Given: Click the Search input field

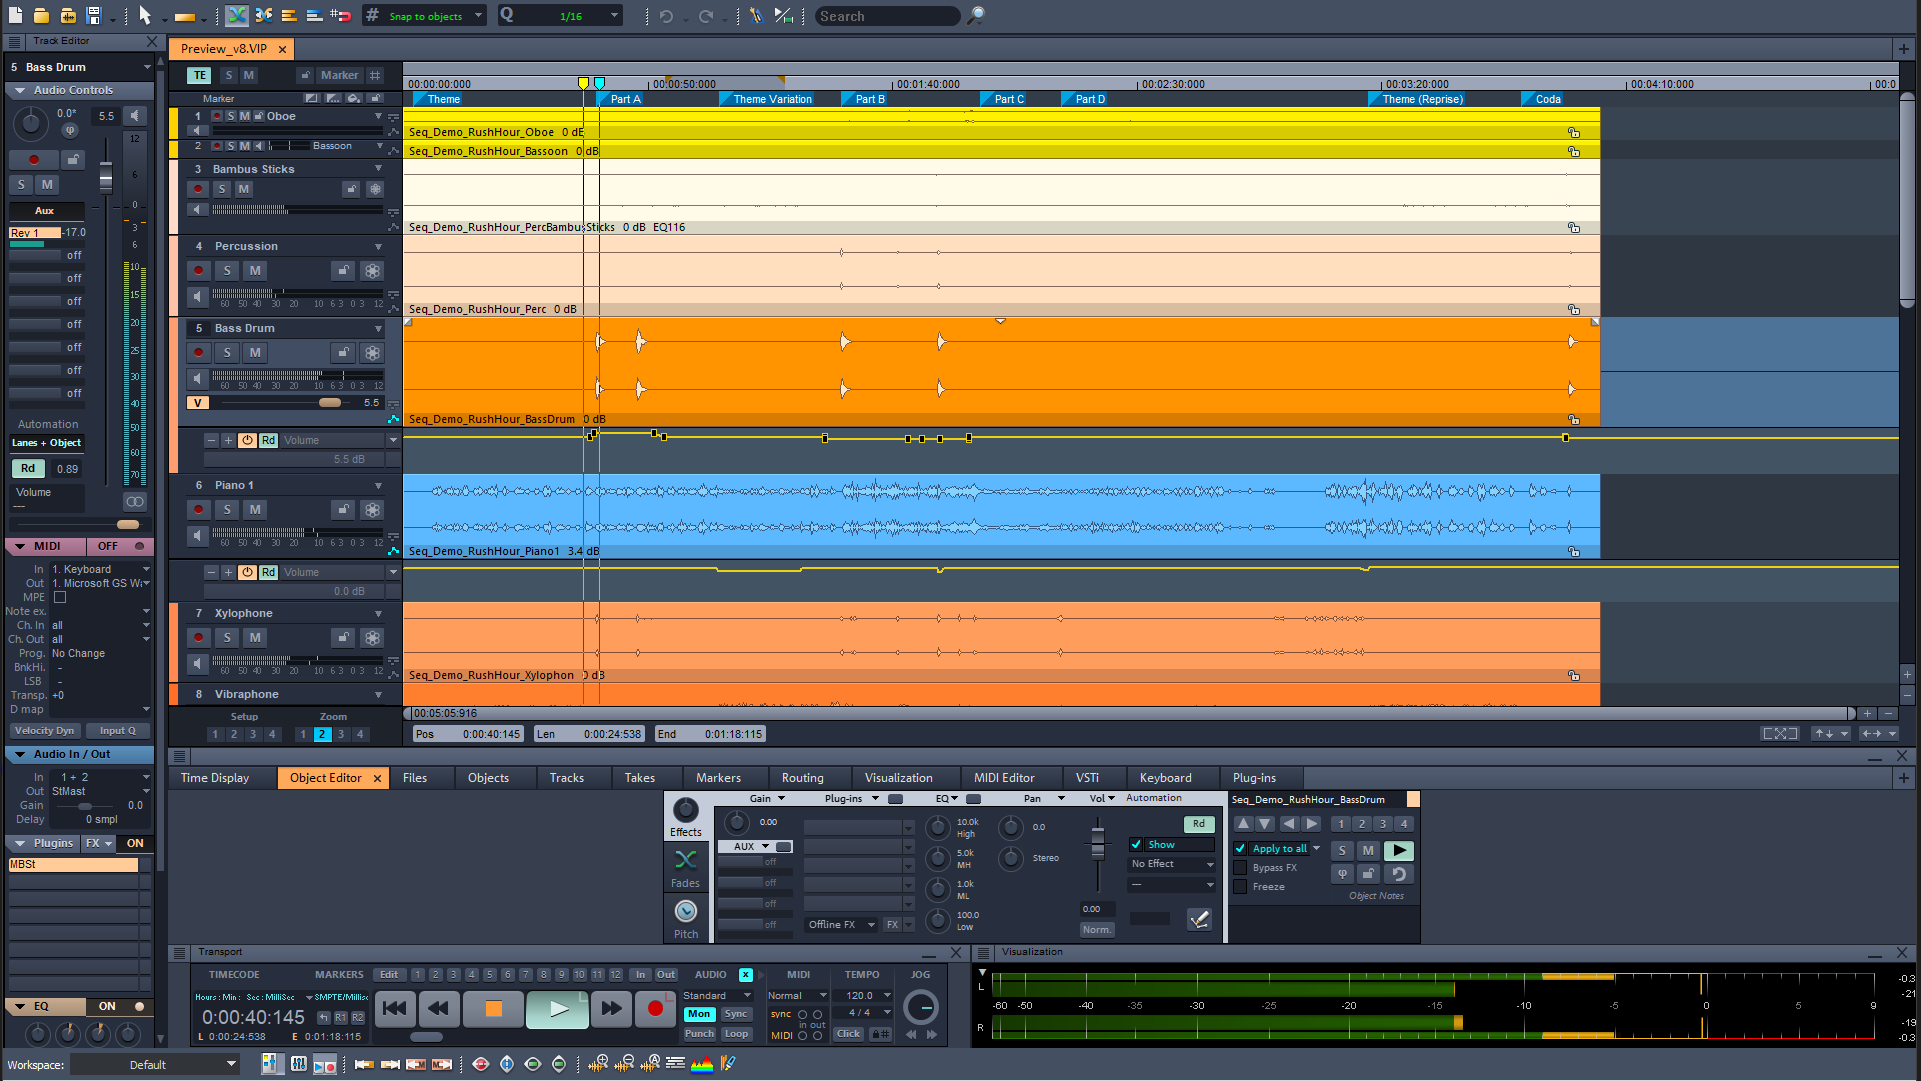Looking at the screenshot, I should tap(887, 16).
